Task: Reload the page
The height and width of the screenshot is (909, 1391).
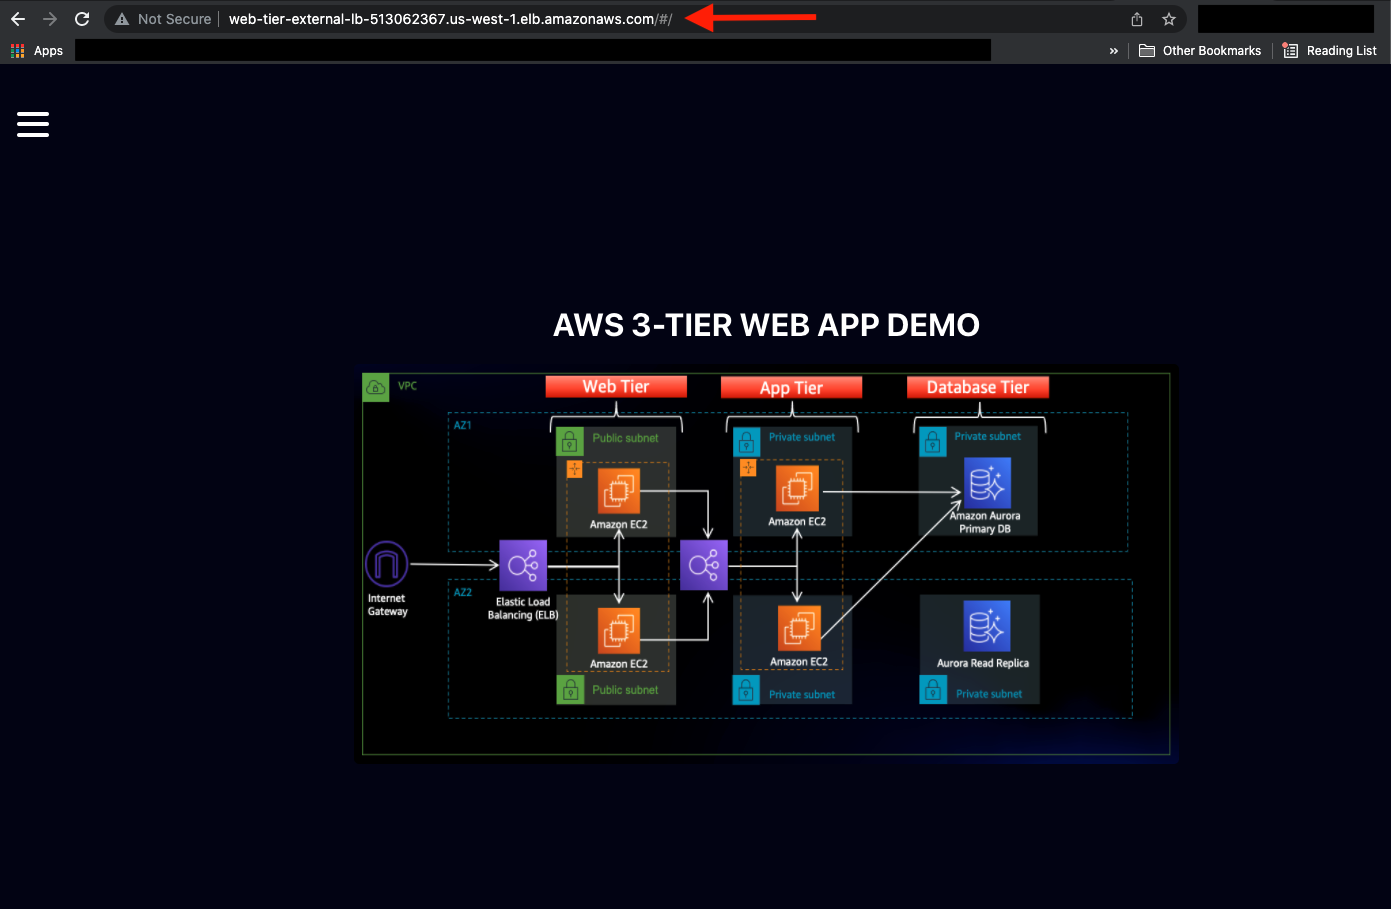Action: (82, 19)
